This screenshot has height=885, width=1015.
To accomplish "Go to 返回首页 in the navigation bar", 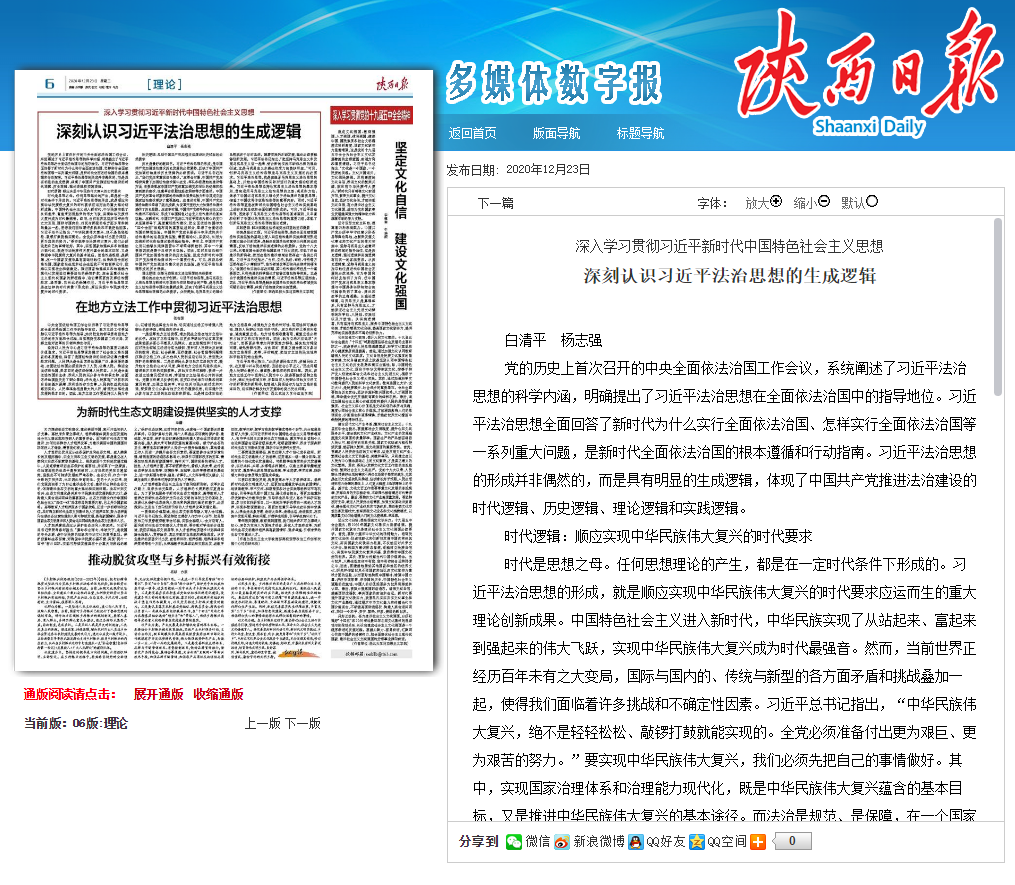I will (x=473, y=133).
